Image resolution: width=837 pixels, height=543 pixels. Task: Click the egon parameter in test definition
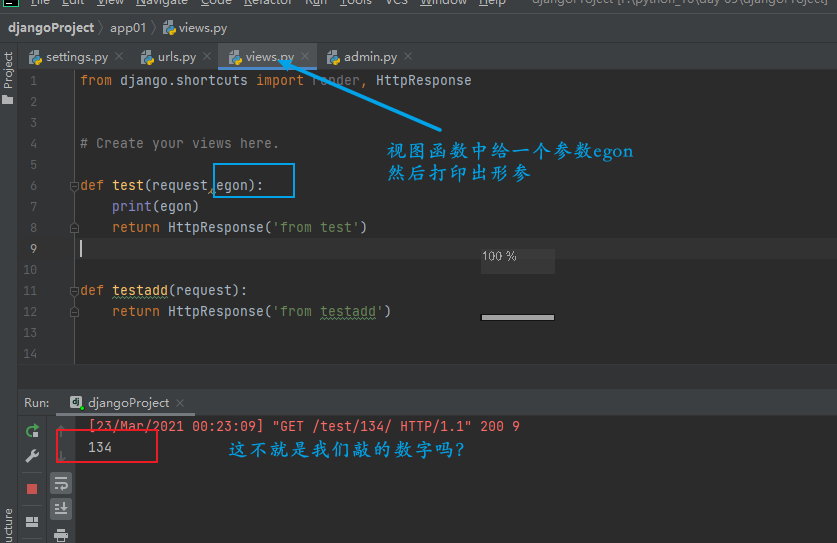coord(232,185)
